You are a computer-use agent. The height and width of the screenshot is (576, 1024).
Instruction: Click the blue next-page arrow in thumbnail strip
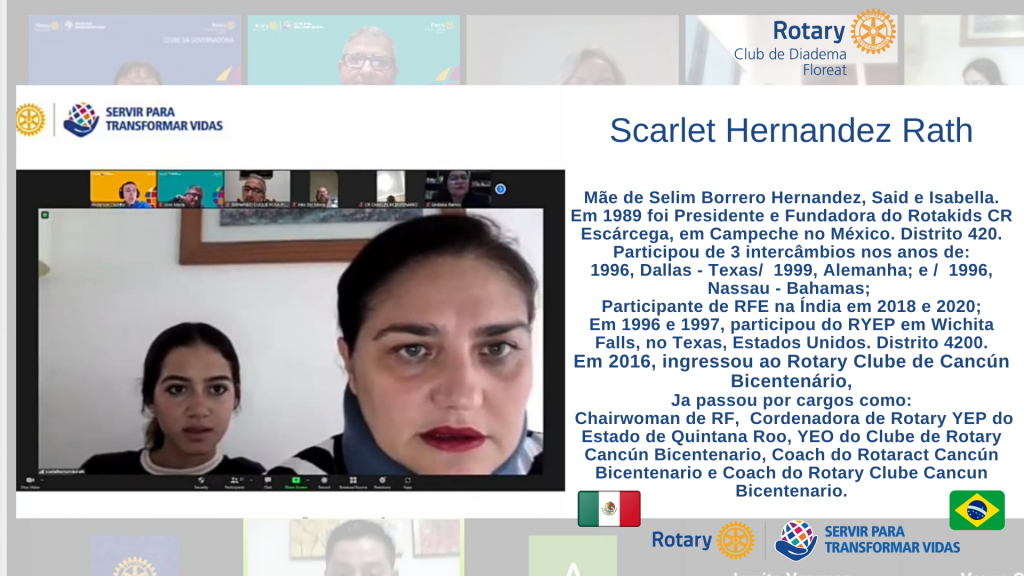500,188
